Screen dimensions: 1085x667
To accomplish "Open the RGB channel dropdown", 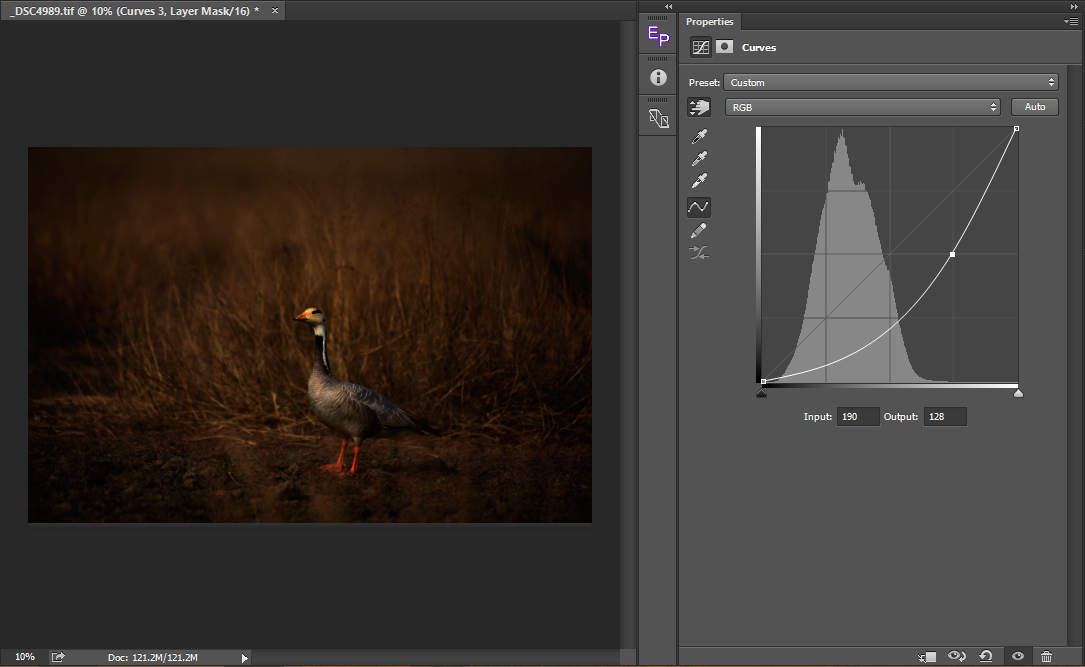I will (x=862, y=107).
